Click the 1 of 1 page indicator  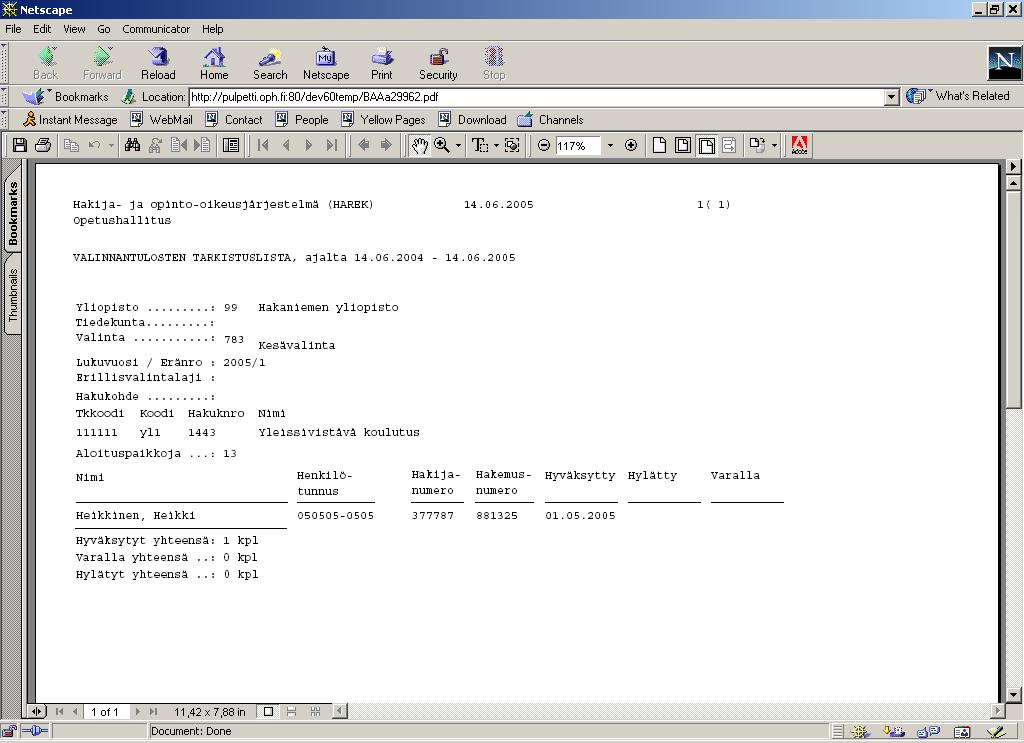click(x=104, y=712)
